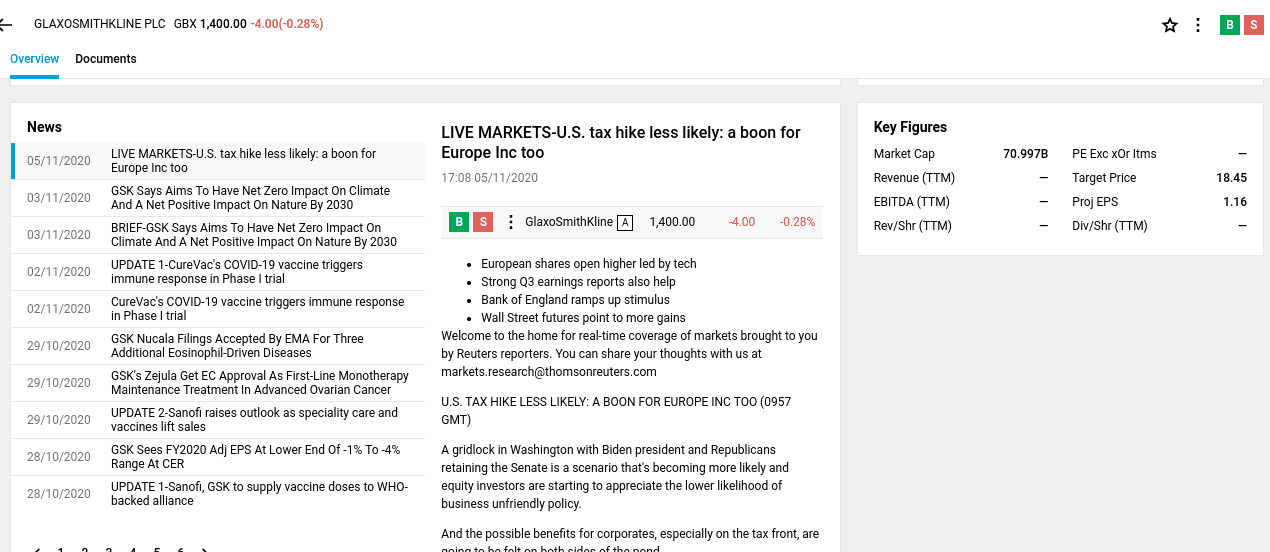Open 'UPDATE 1-Sanofi, GSK to supply vaccine doses' news
Image resolution: width=1270 pixels, height=552 pixels.
click(x=218, y=494)
